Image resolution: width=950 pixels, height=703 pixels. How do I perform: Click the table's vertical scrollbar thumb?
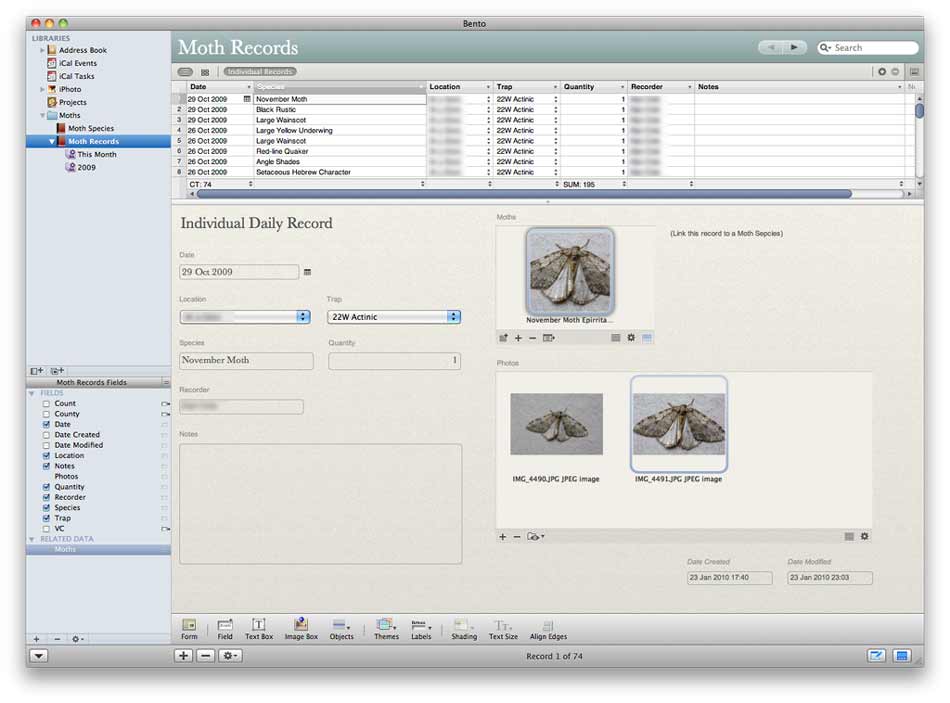pyautogui.click(x=919, y=111)
